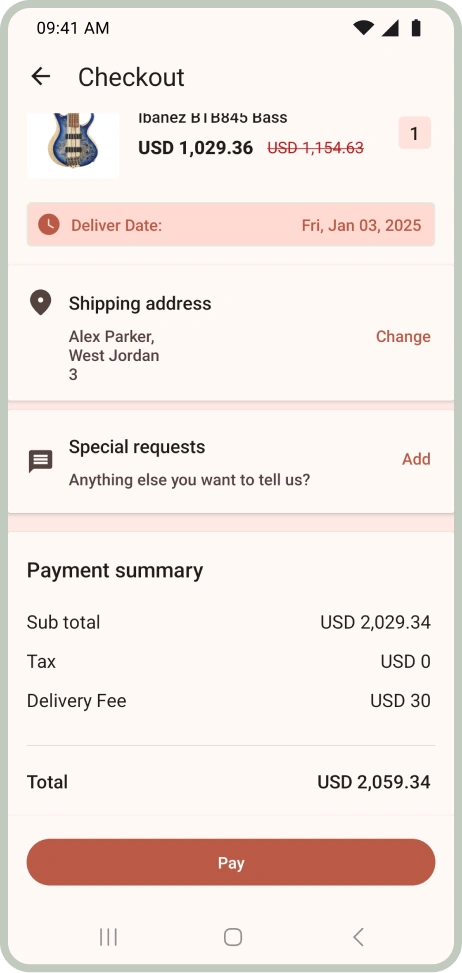Select the Ibanez BTB845 Bass title
Viewport: 462px width, 973px height.
click(213, 117)
